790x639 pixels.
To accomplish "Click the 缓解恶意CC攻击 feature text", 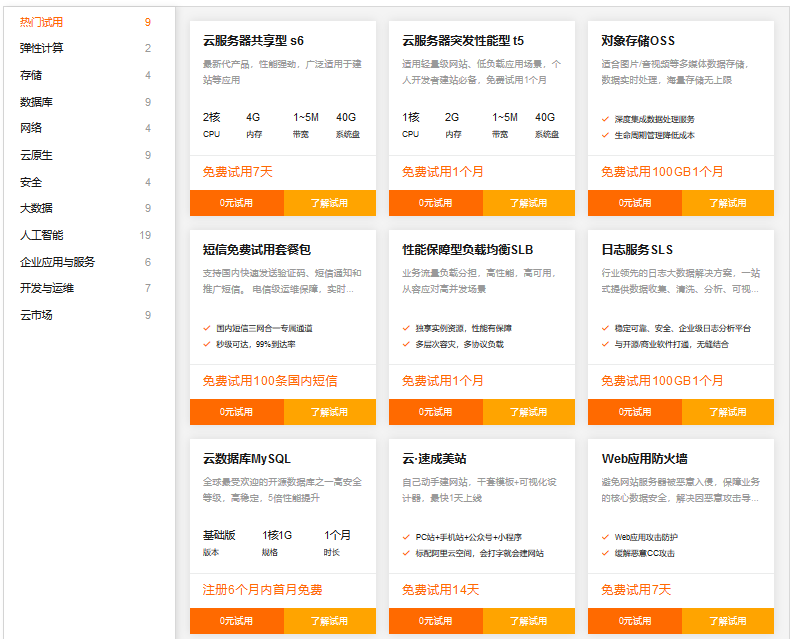I will (x=644, y=553).
